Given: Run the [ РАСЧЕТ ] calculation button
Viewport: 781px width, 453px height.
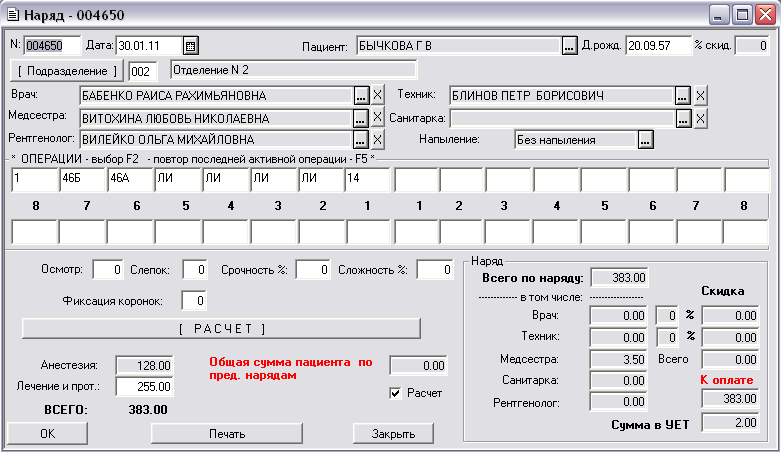Looking at the screenshot, I should point(221,329).
